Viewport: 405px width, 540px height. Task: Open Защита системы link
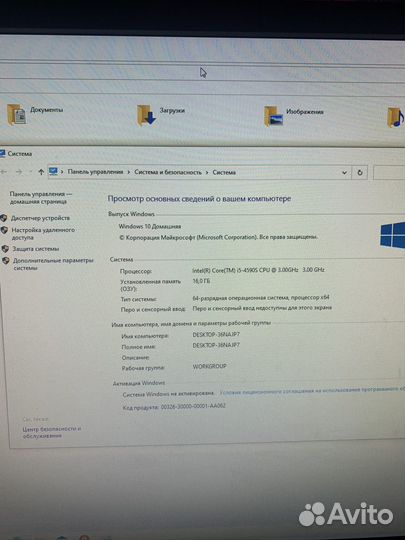(36, 249)
